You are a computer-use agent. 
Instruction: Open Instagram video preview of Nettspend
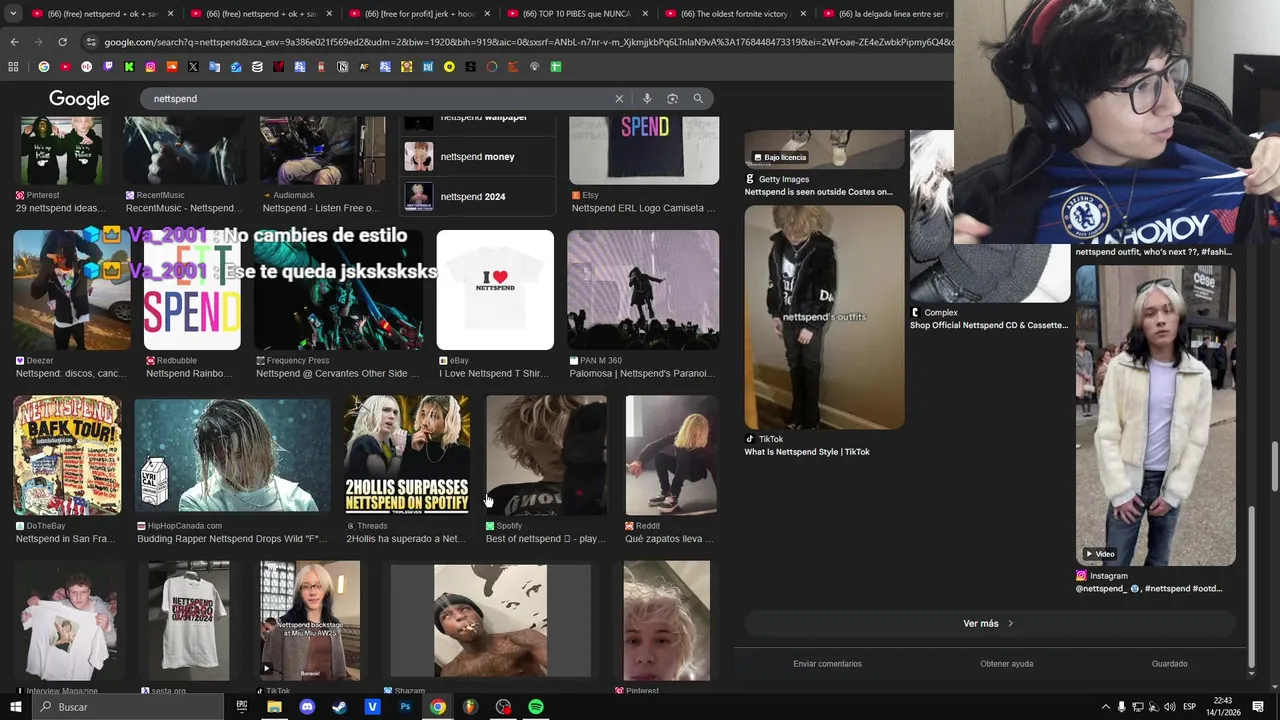coord(1156,415)
